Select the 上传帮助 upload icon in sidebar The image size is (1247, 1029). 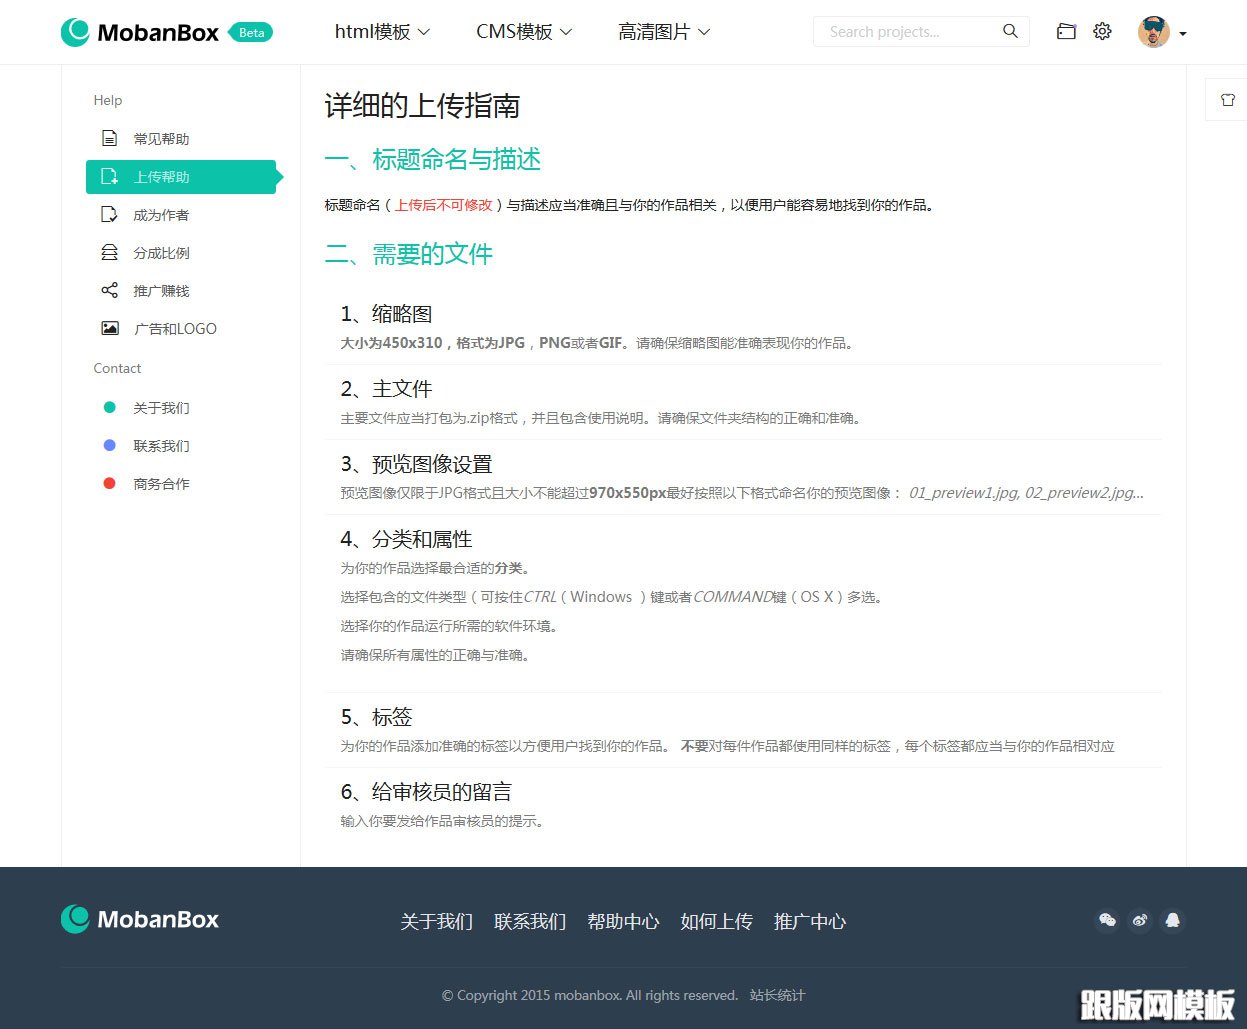109,177
